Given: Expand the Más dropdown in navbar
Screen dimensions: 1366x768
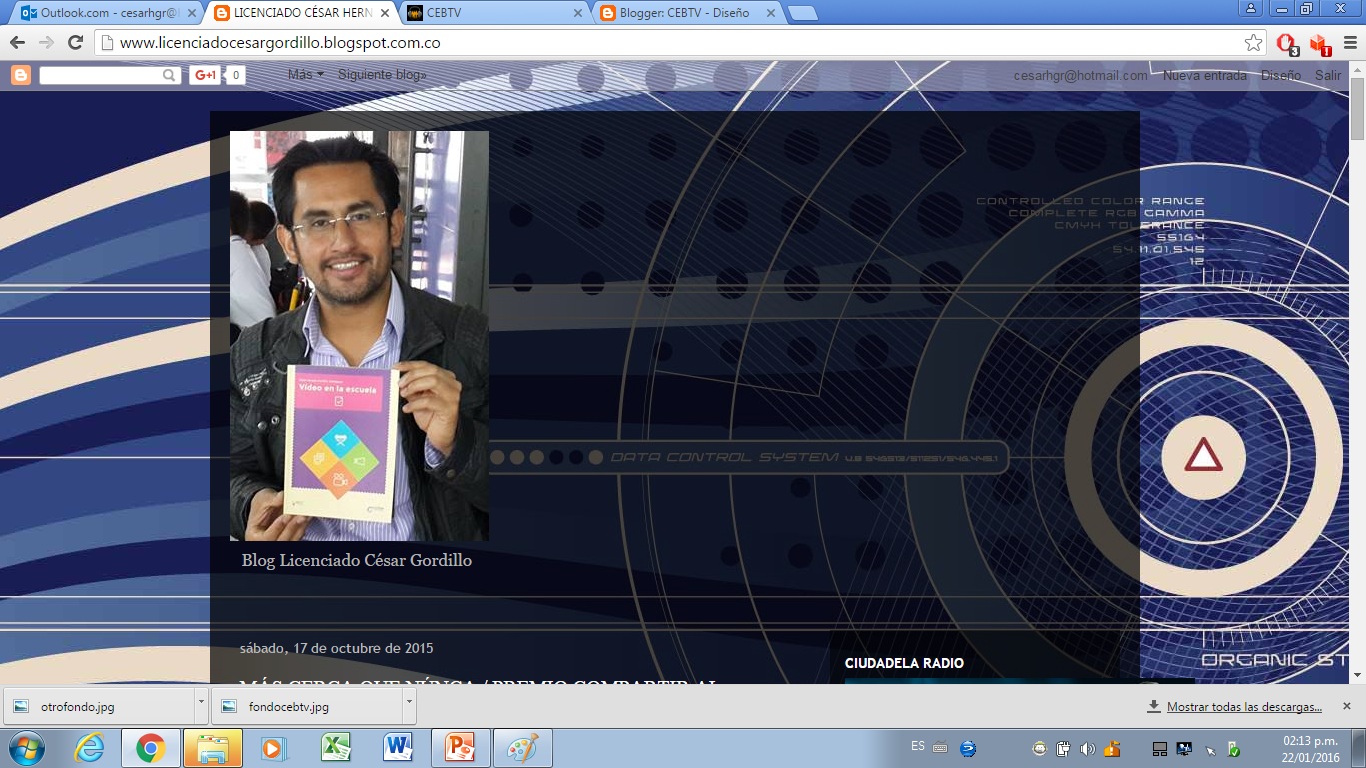Looking at the screenshot, I should point(306,75).
